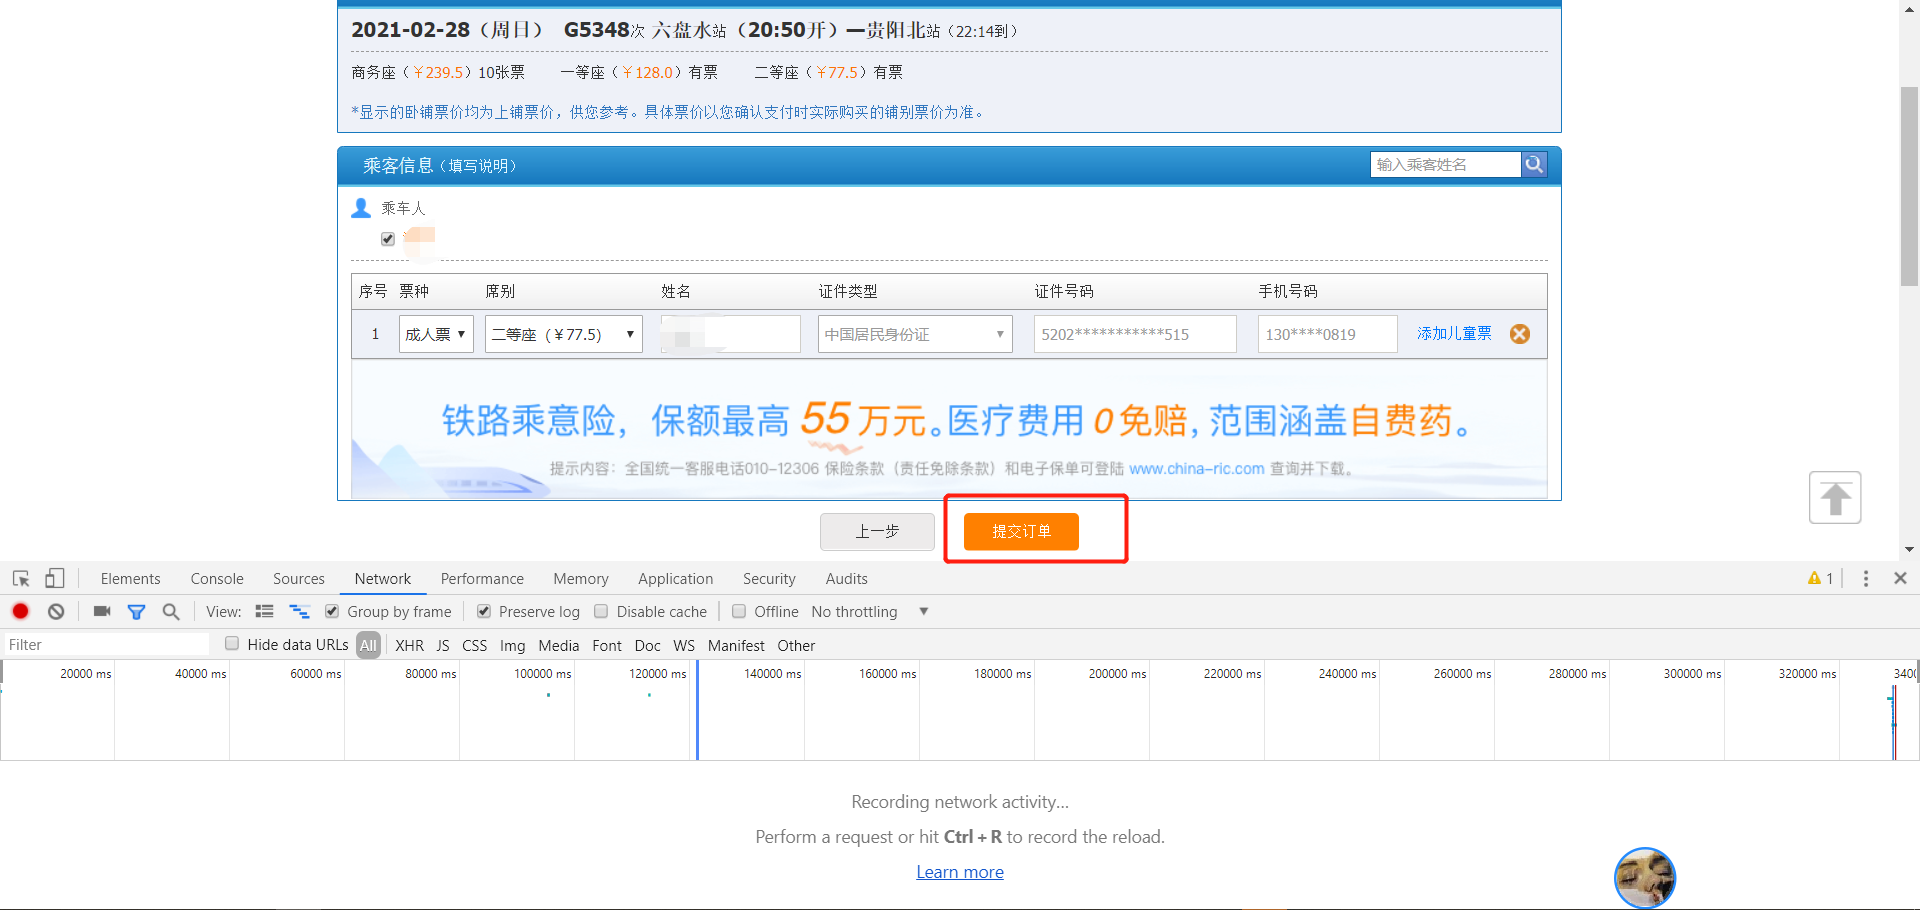1920x910 pixels.
Task: Search passenger name with magnifier button
Action: click(x=1534, y=163)
